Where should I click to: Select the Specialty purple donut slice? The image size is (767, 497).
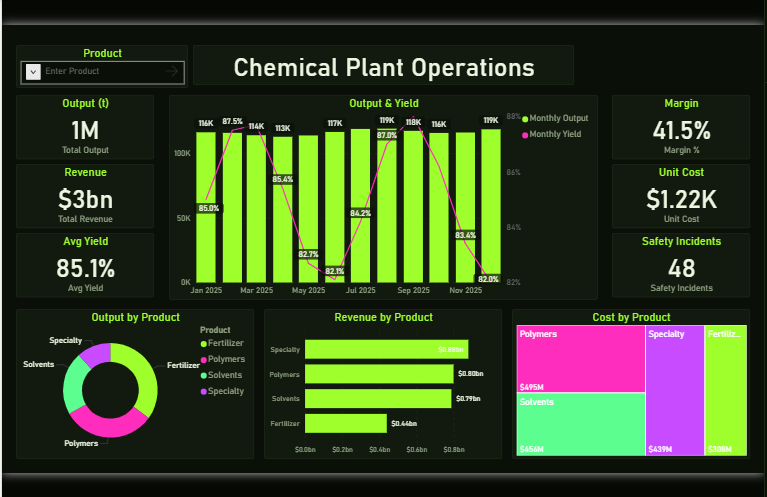[x=97, y=353]
